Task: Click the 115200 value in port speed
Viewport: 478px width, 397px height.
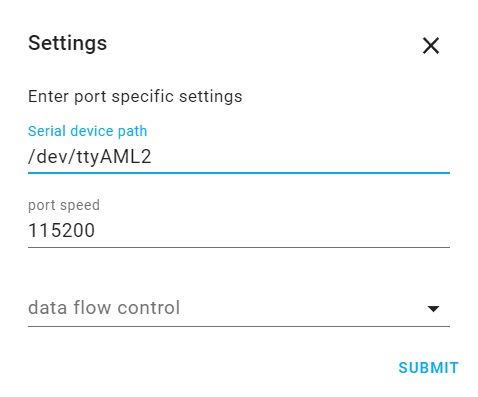Action: (x=62, y=230)
